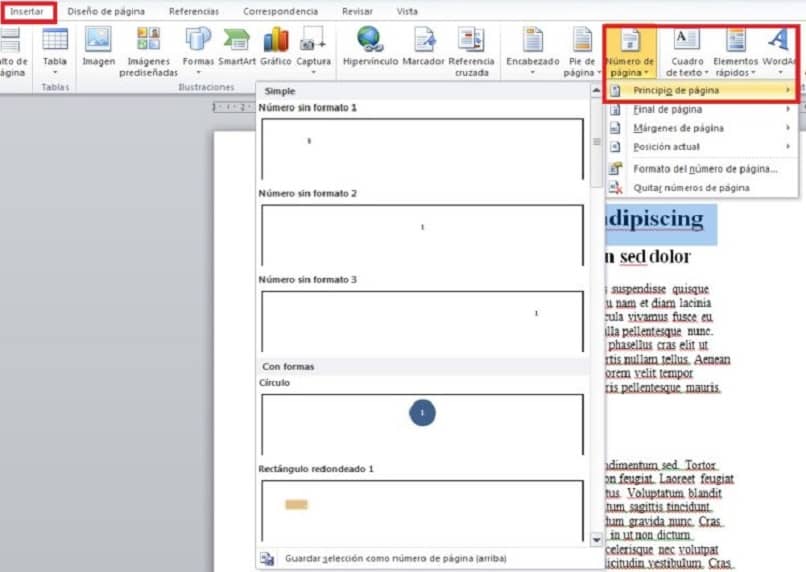The height and width of the screenshot is (572, 806).
Task: Choose Formato del número de página
Action: click(x=701, y=169)
